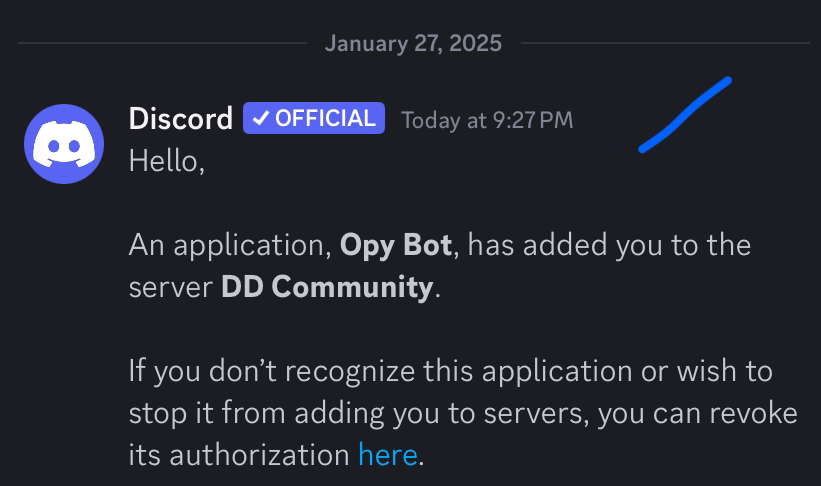The width and height of the screenshot is (821, 486).
Task: Click the 'Hello,' greeting line
Action: pos(167,161)
